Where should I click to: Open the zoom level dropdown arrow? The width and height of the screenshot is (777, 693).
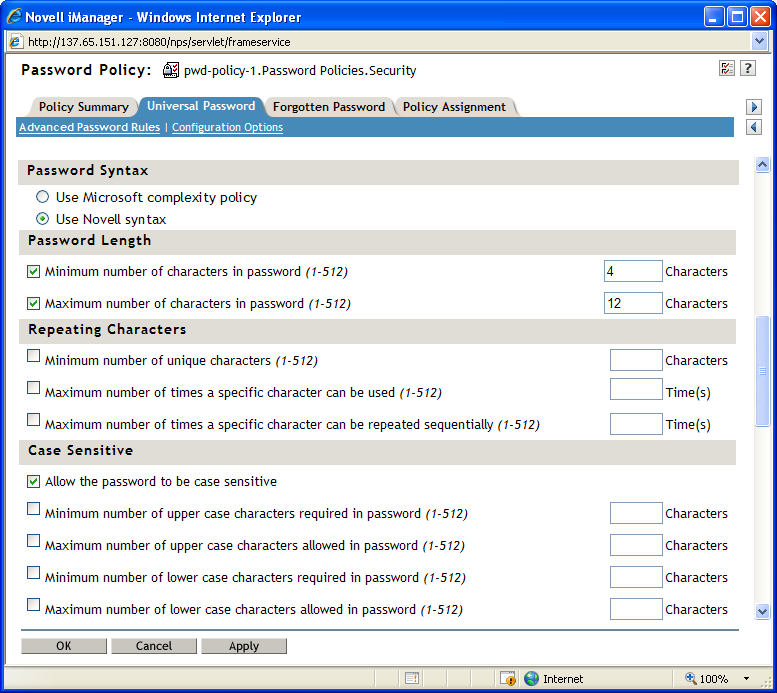coord(746,678)
